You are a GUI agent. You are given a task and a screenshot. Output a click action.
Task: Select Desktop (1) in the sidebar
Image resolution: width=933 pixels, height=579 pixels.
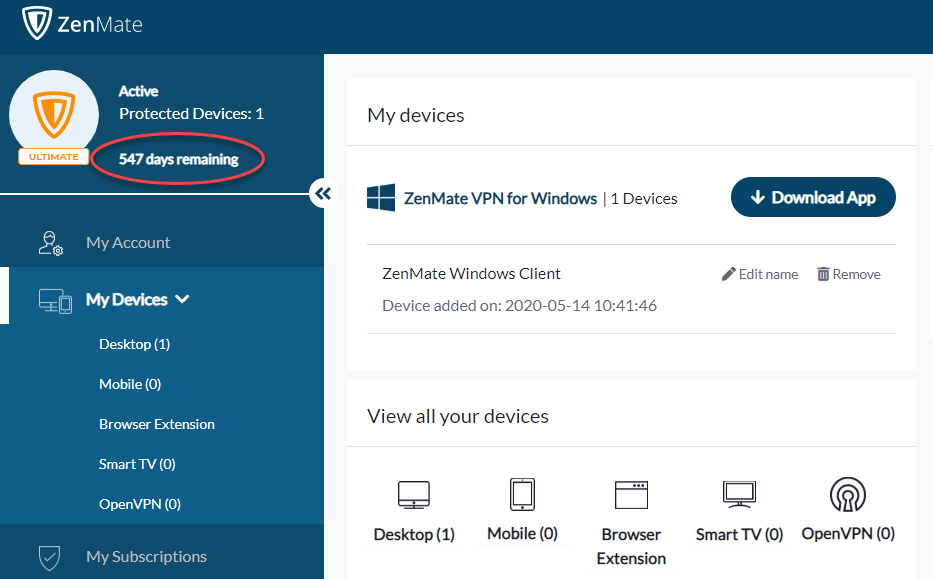(134, 344)
